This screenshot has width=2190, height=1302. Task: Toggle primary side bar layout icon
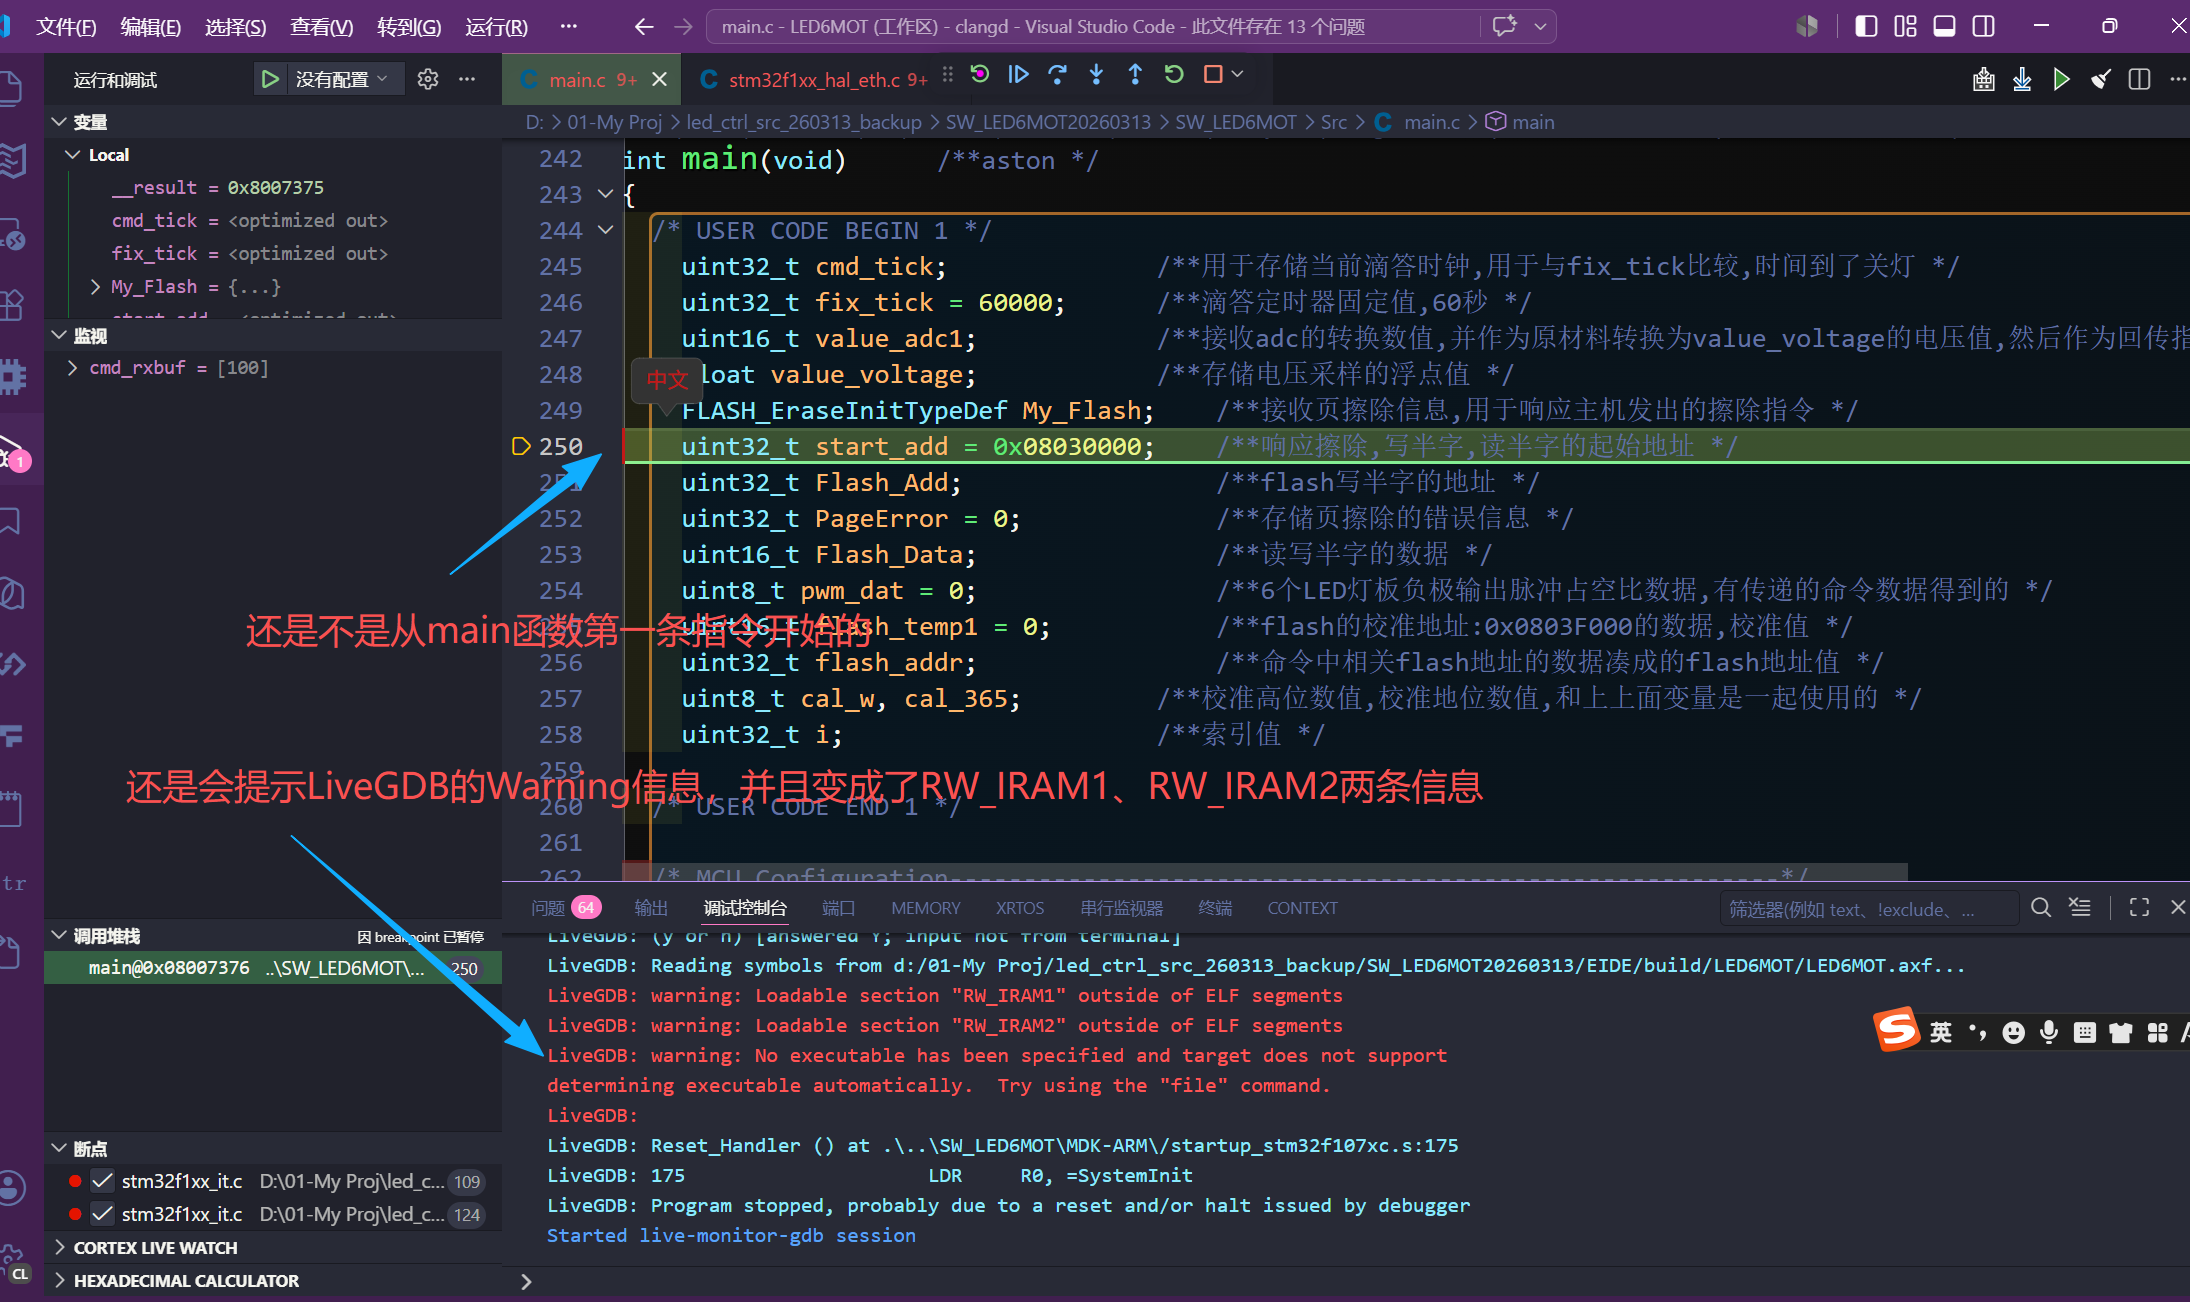[x=1866, y=26]
